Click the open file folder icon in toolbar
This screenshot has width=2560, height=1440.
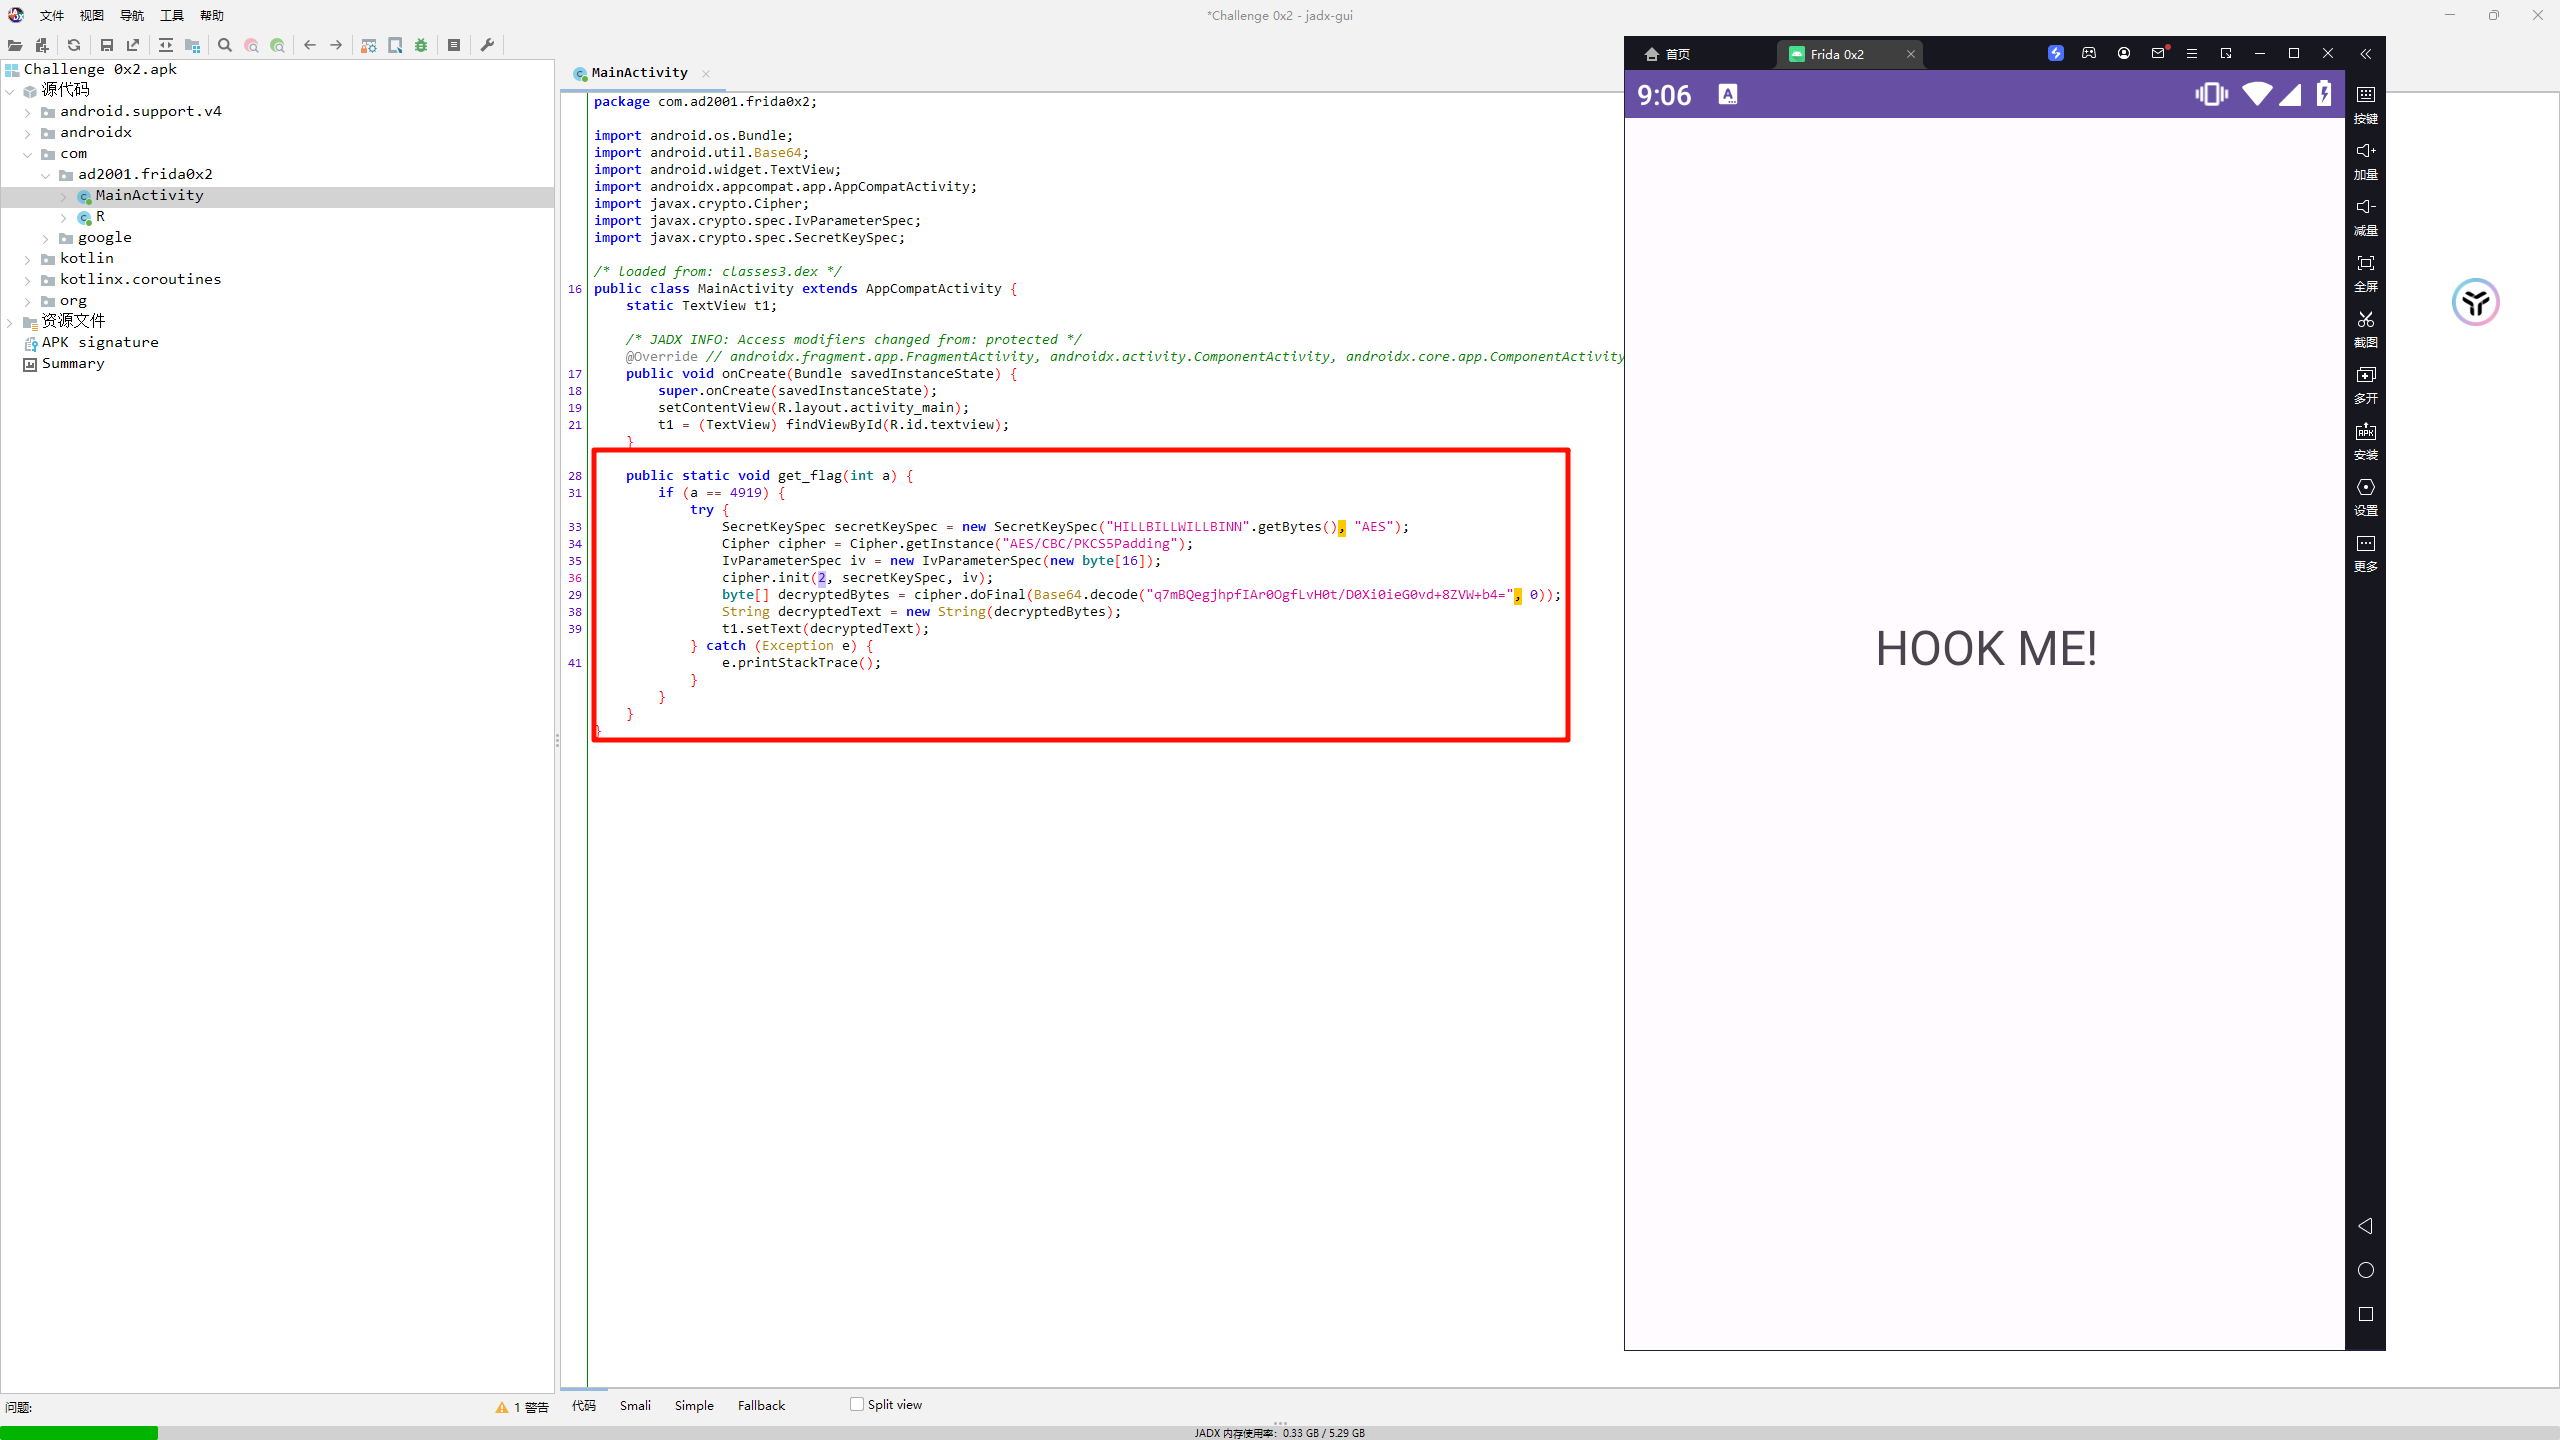click(x=15, y=45)
